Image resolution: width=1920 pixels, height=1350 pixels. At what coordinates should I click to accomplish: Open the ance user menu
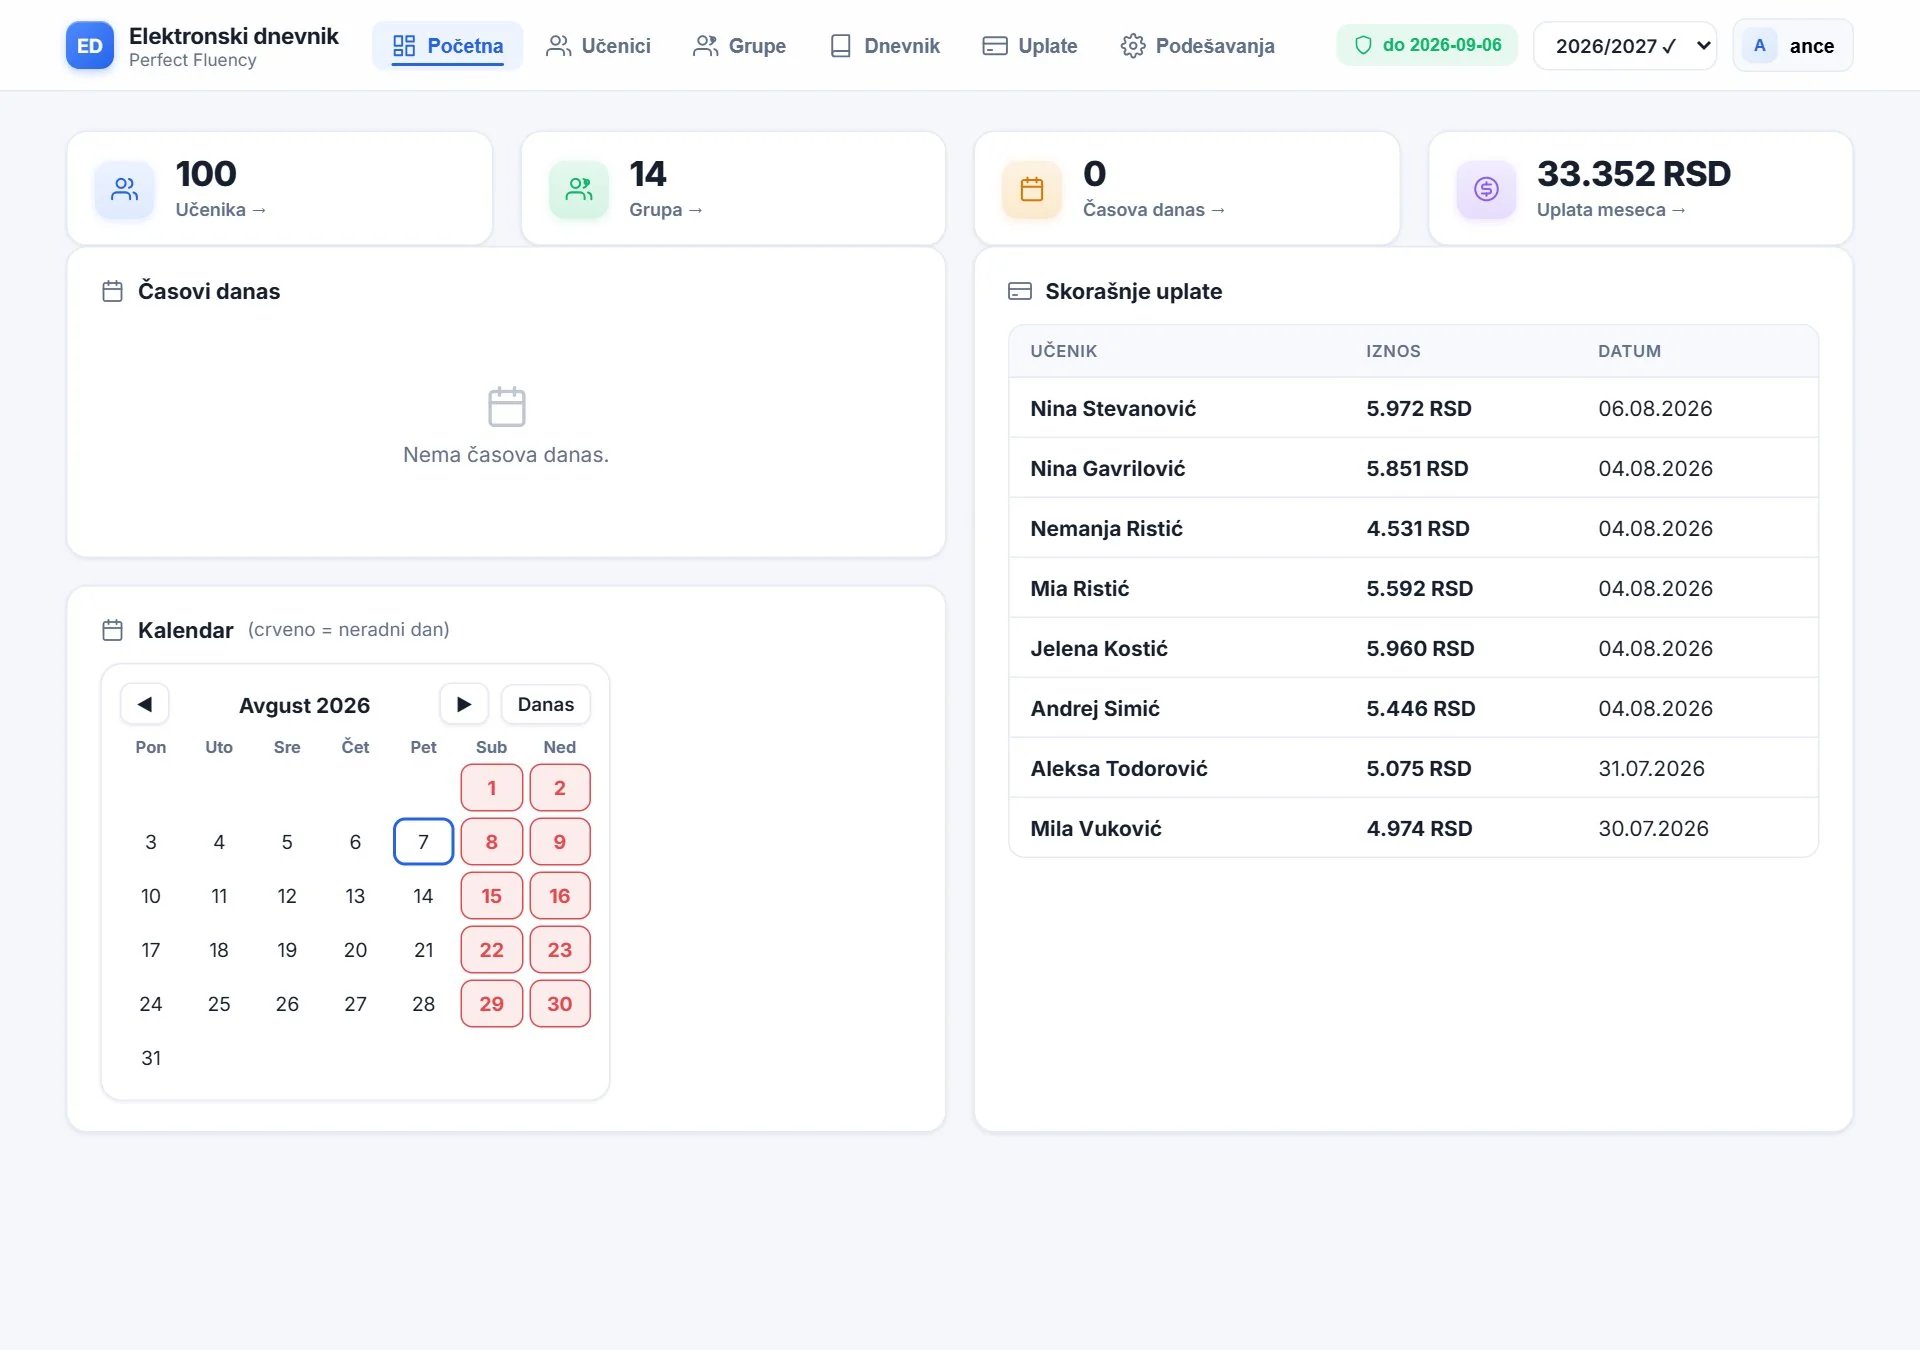[1792, 46]
